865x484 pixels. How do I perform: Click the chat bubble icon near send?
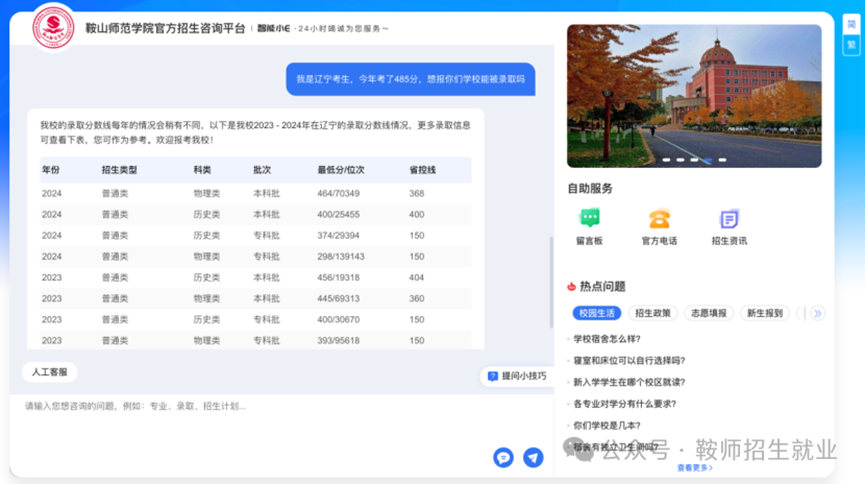point(503,457)
